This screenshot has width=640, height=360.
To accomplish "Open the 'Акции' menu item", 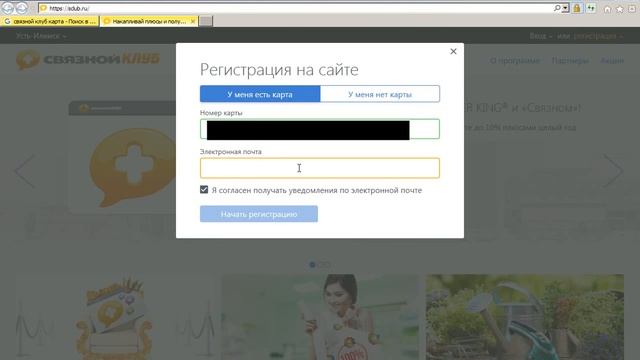I will coord(612,60).
